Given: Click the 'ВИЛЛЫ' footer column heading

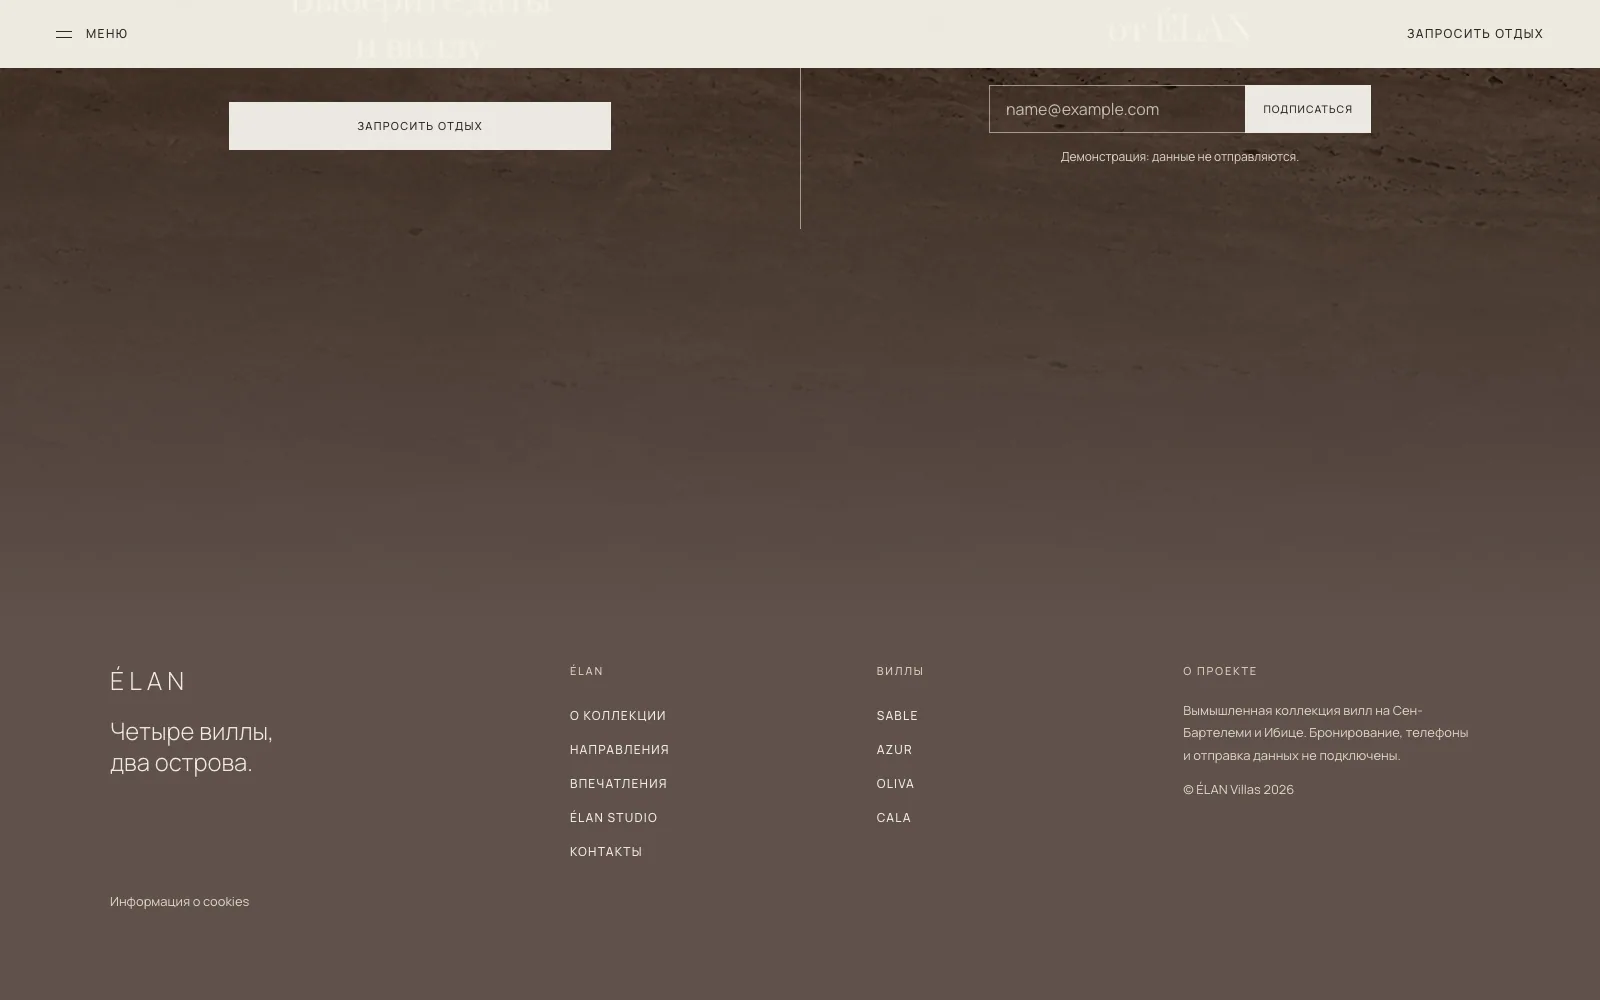Looking at the screenshot, I should tap(900, 671).
